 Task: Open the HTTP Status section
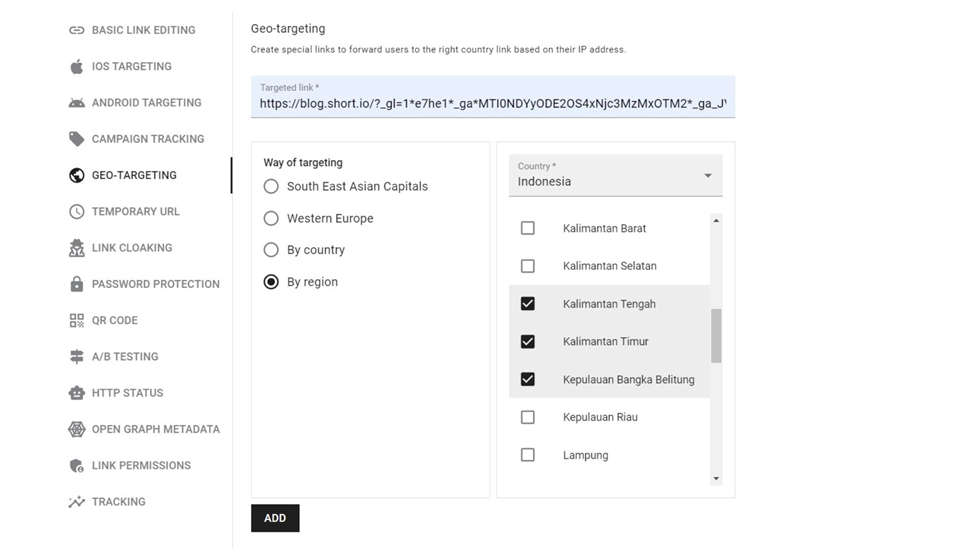(127, 393)
